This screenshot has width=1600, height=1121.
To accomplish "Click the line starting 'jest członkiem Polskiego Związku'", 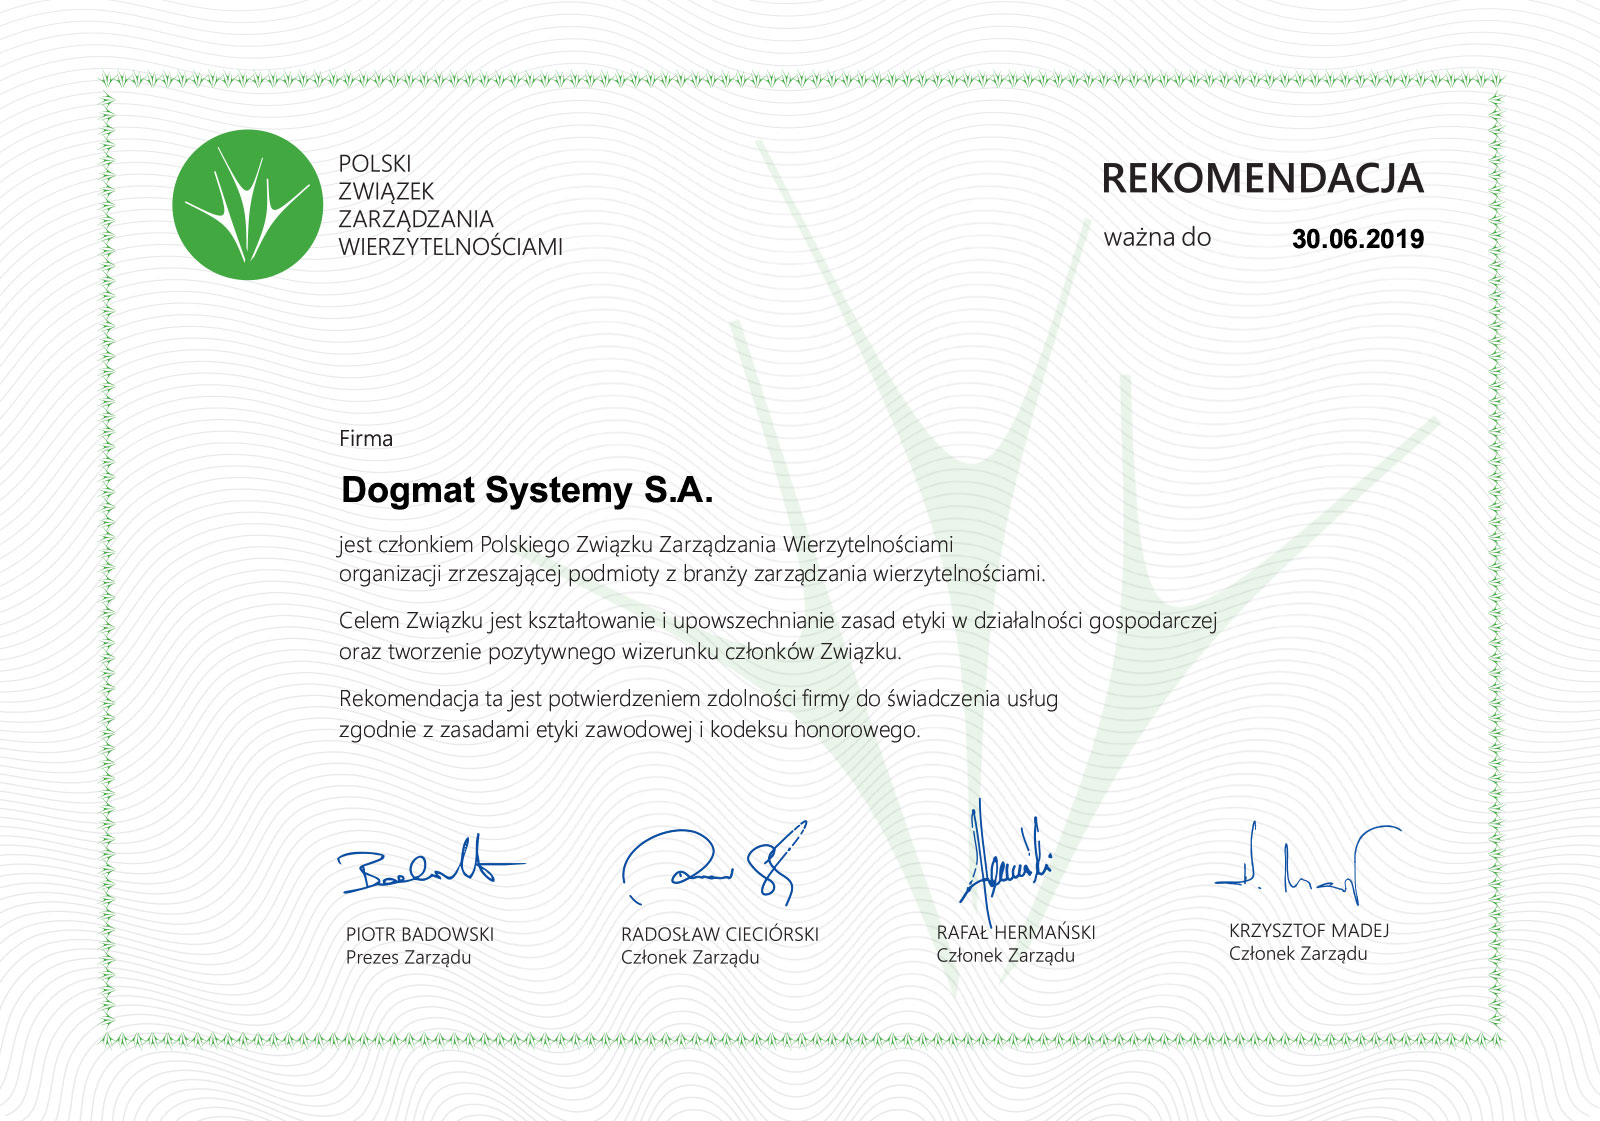I will coord(646,545).
